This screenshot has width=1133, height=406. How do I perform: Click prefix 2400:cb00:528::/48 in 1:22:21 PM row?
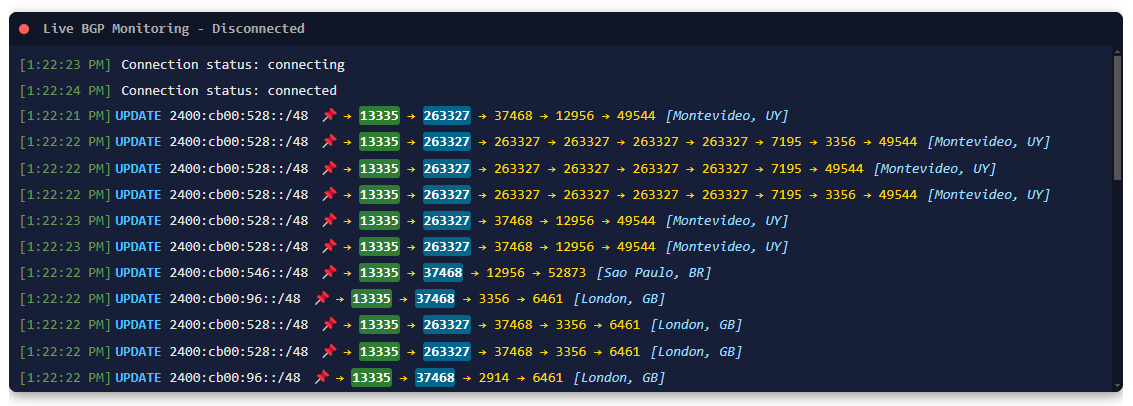[x=239, y=116]
